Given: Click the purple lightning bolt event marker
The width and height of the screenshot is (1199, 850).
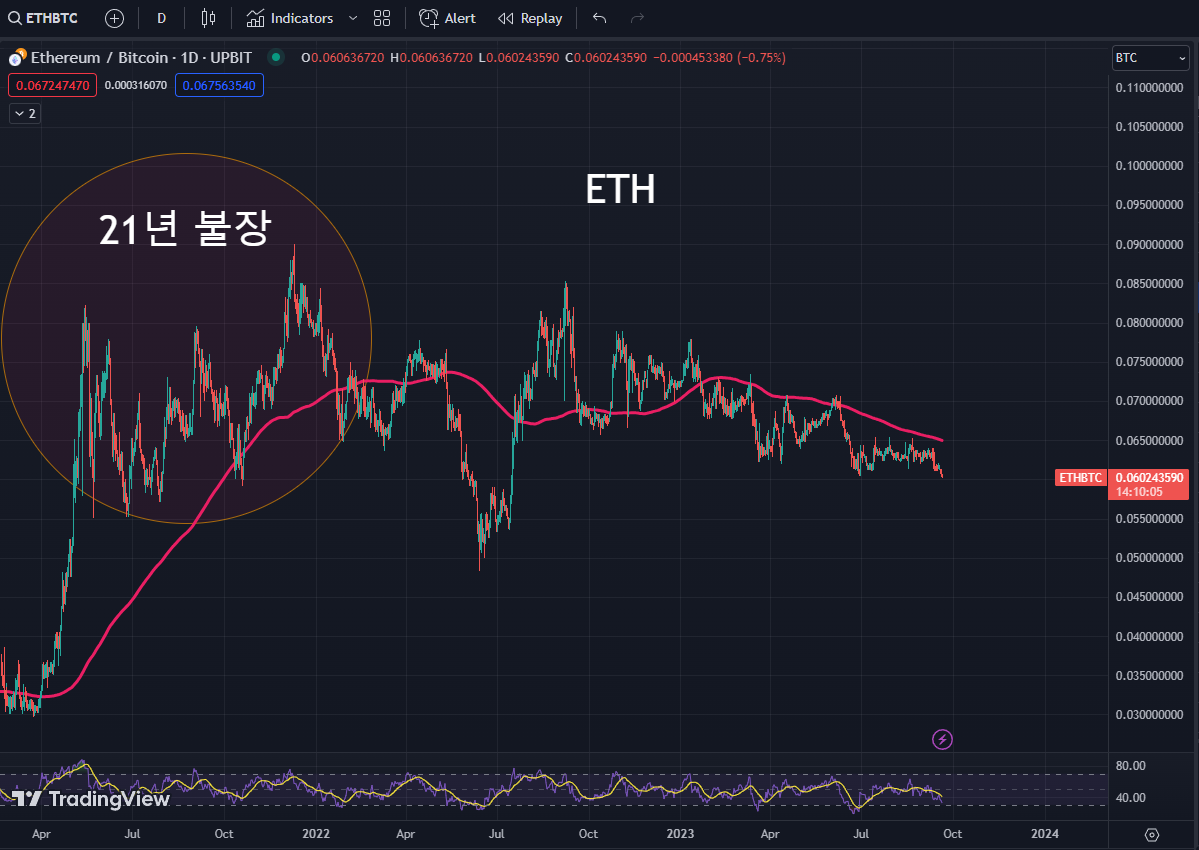Looking at the screenshot, I should [942, 739].
